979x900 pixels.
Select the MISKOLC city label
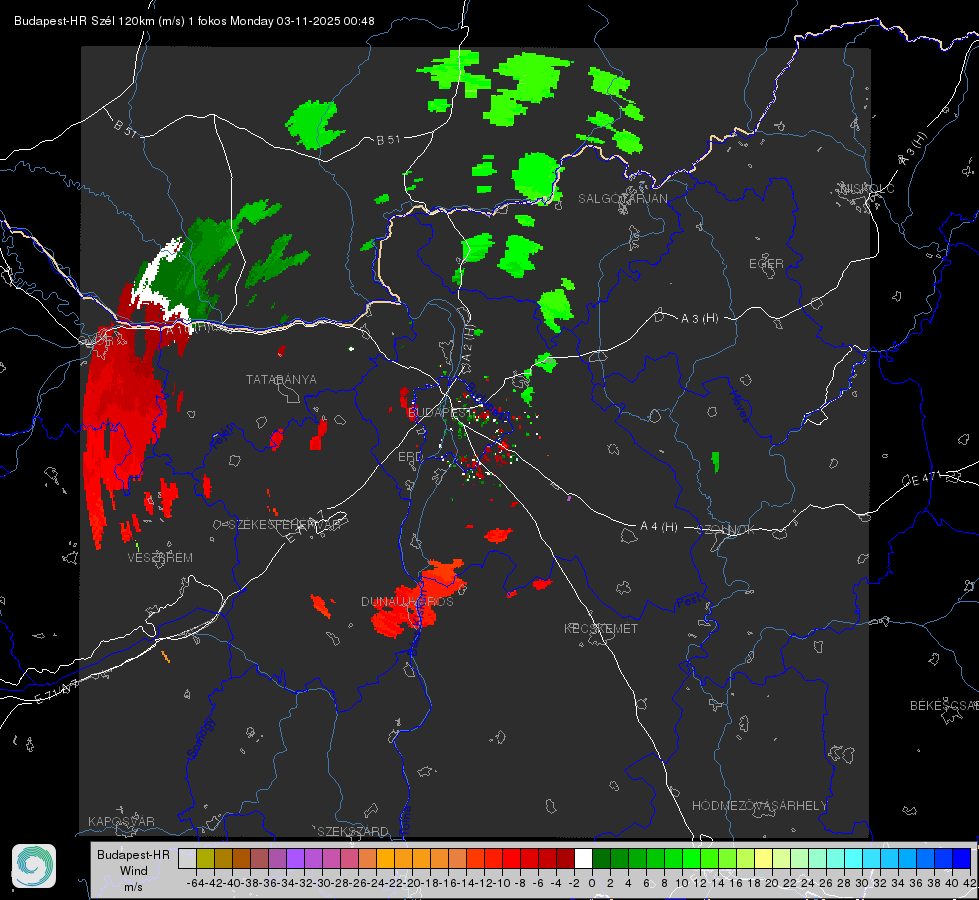coord(867,188)
